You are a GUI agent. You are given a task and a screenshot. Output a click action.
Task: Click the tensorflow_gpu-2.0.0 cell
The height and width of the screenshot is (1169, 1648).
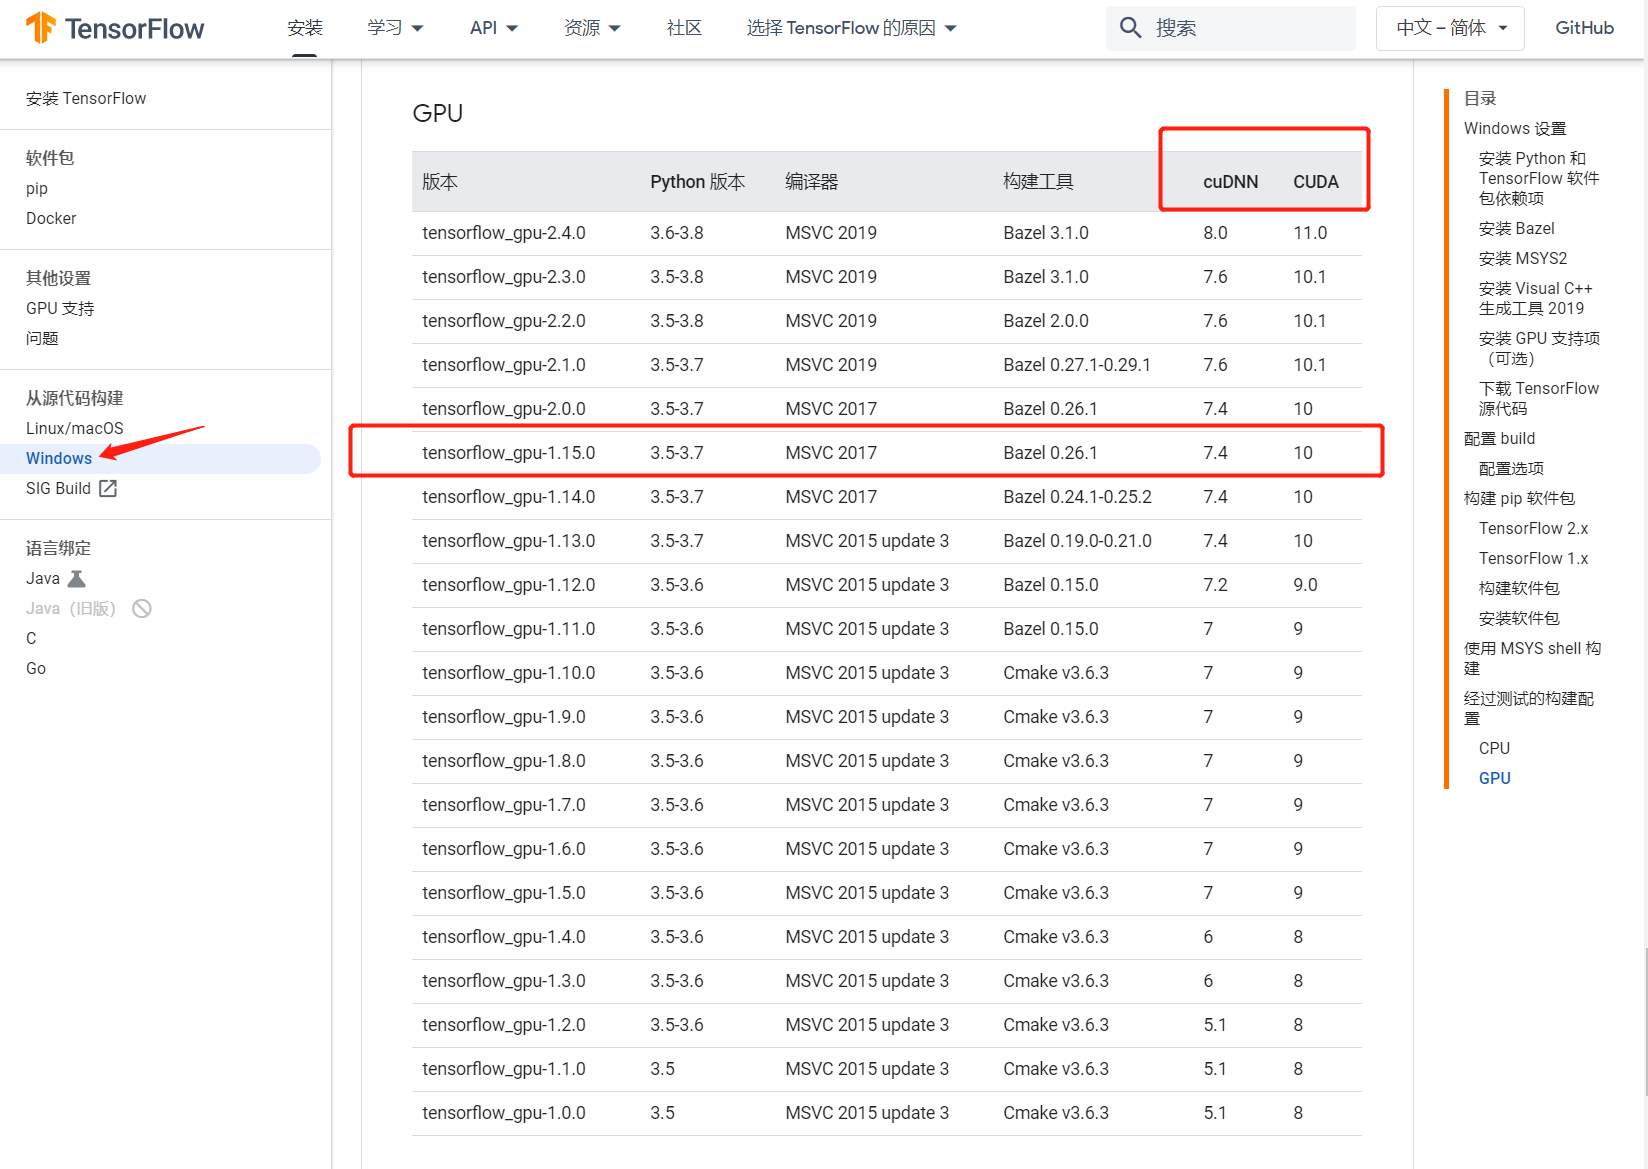[504, 409]
